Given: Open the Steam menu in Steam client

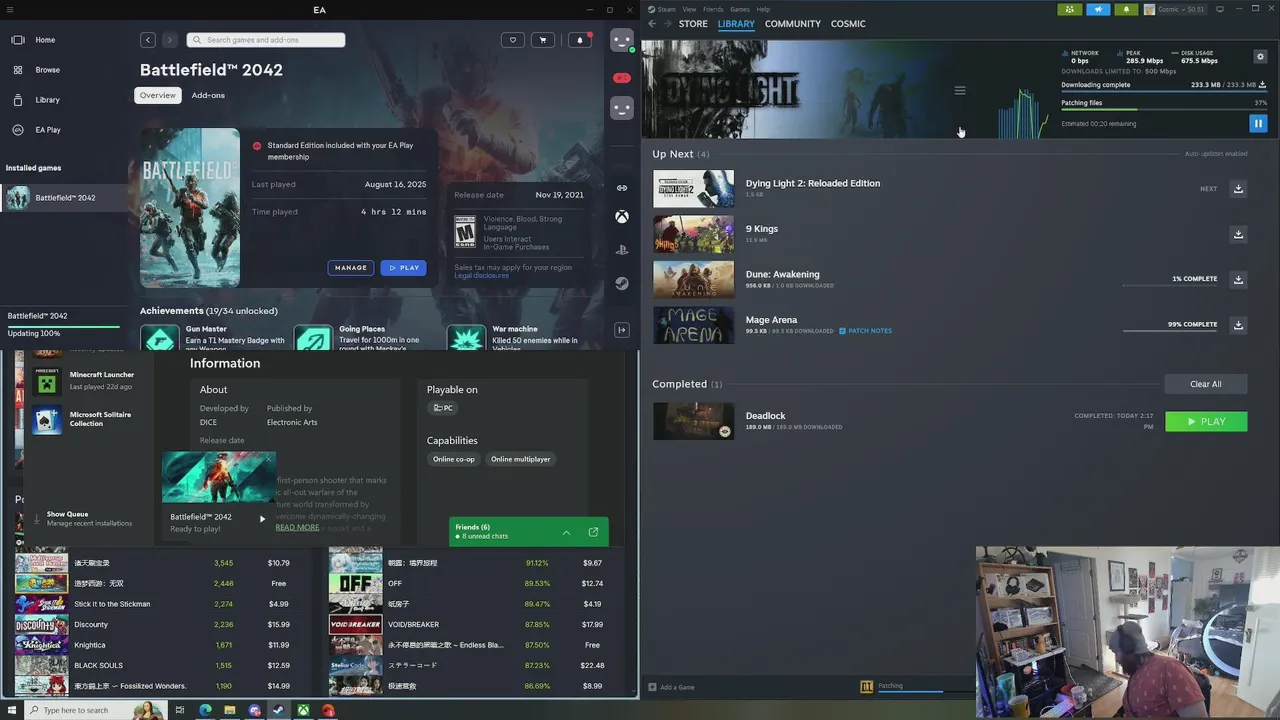Looking at the screenshot, I should (x=665, y=9).
